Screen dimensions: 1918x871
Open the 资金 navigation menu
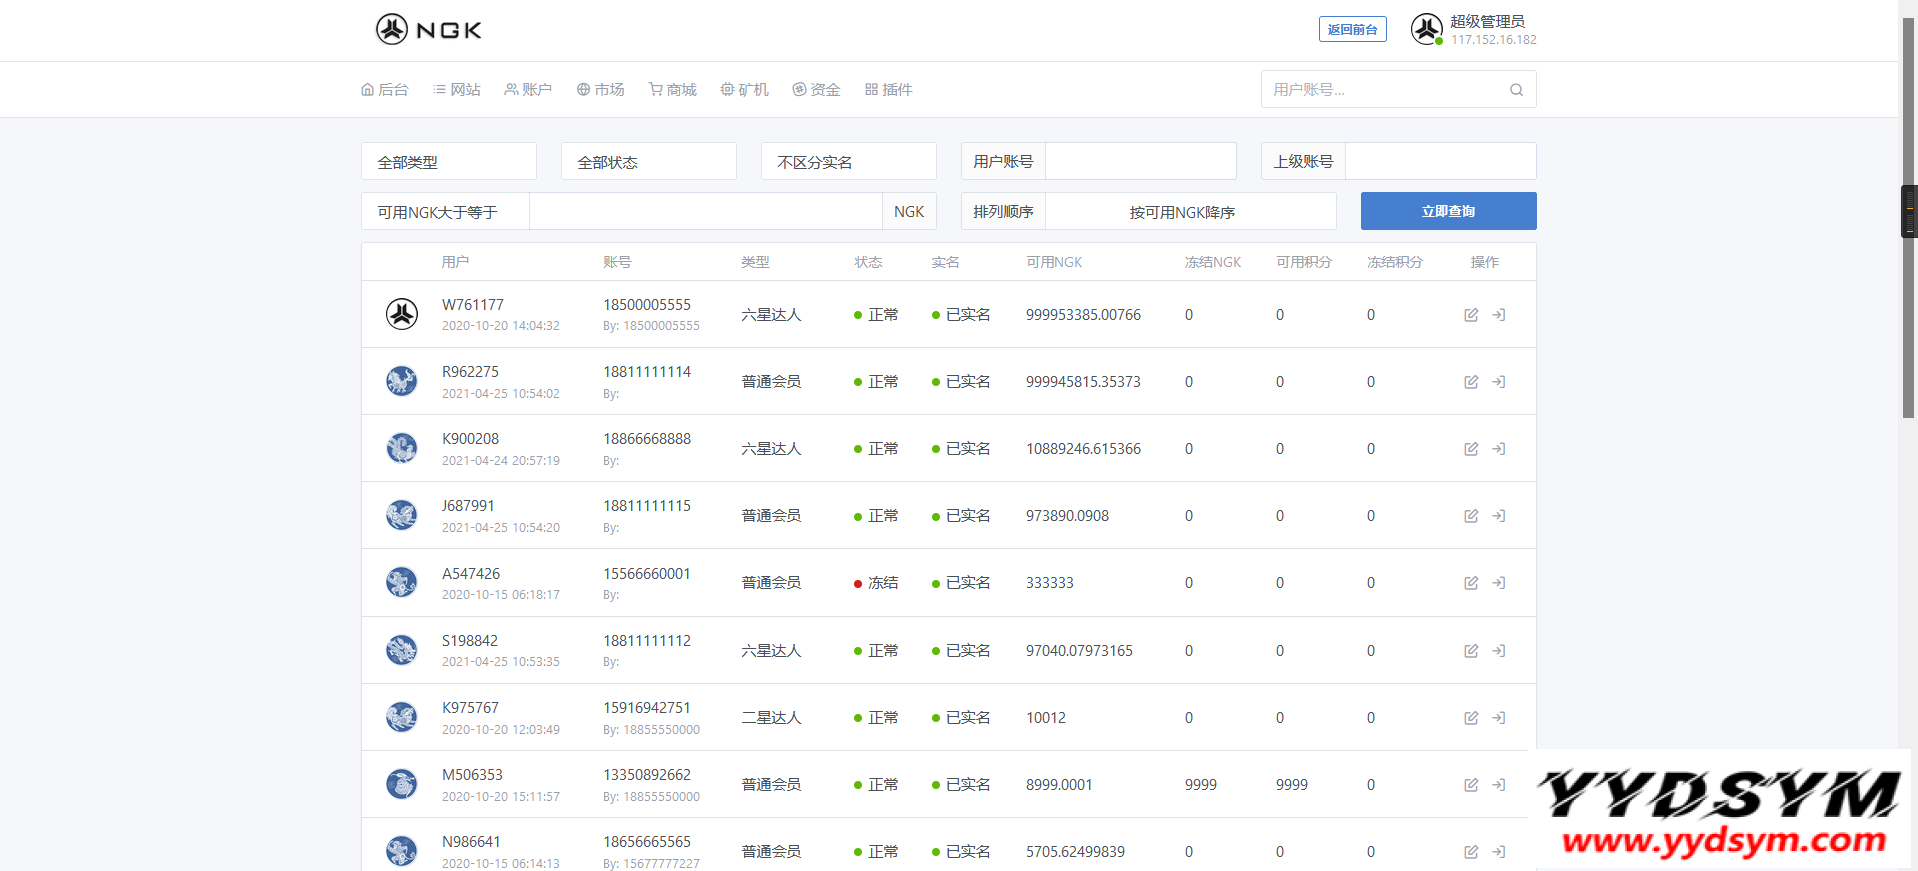pyautogui.click(x=816, y=90)
